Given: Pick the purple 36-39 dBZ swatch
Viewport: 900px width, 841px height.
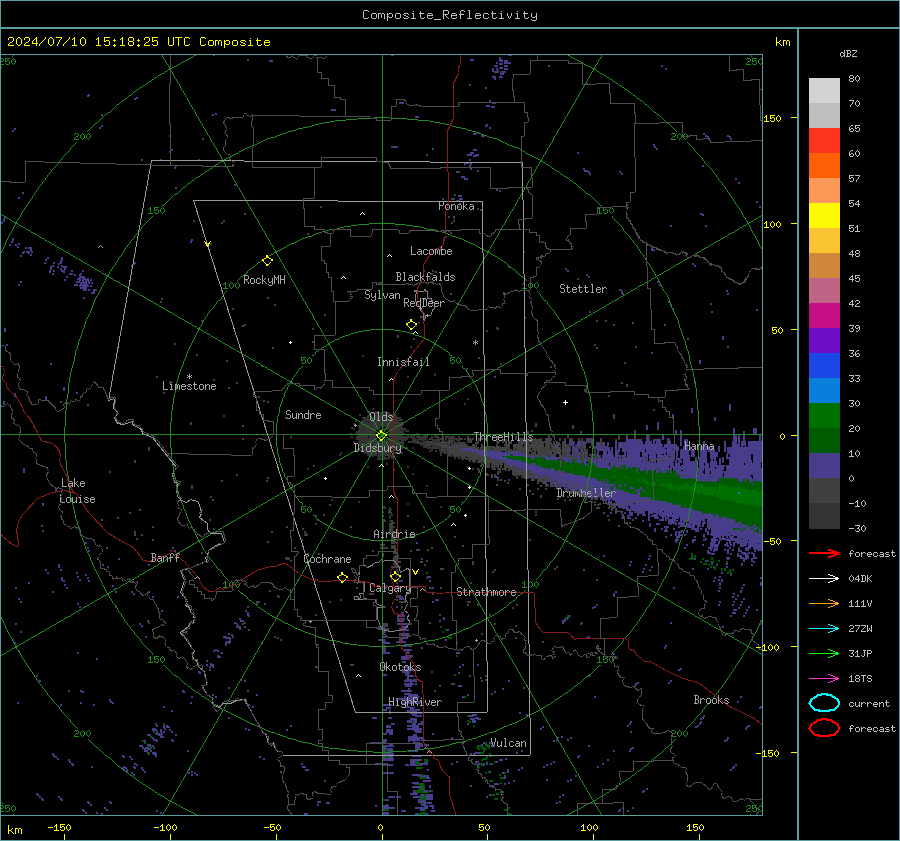Looking at the screenshot, I should click(x=824, y=341).
